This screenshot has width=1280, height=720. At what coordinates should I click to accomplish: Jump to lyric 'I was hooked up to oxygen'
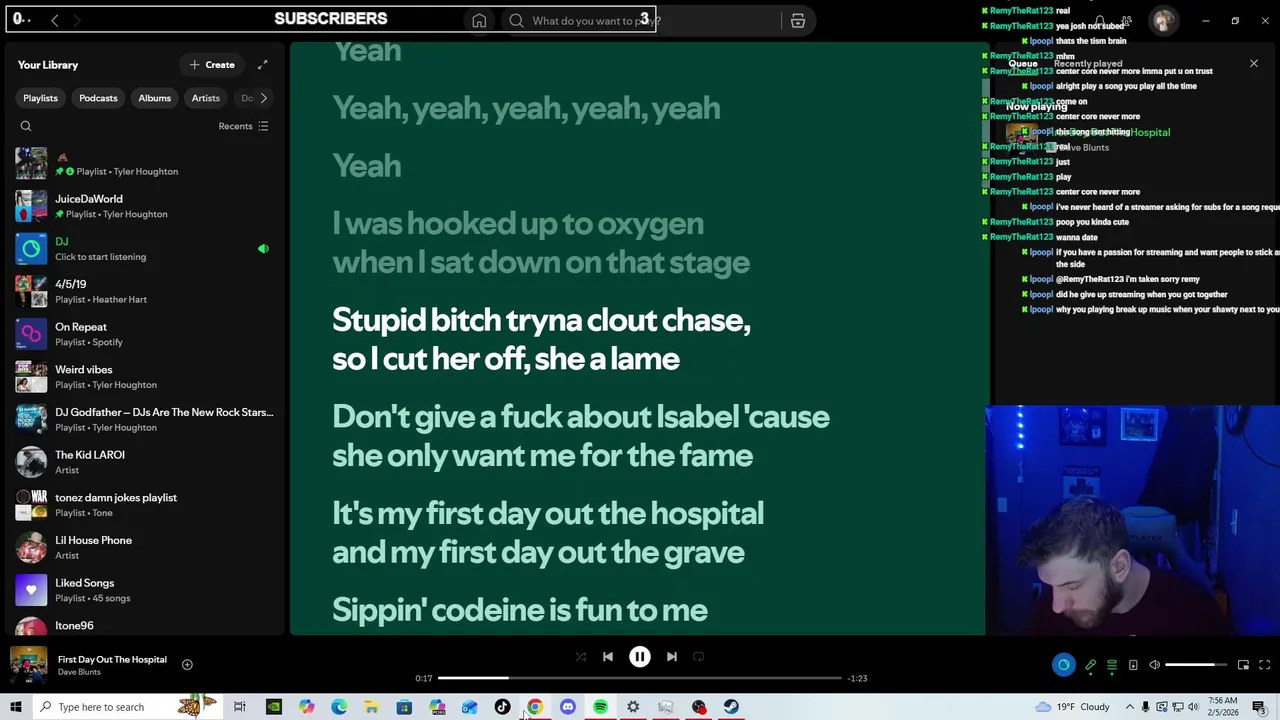(x=541, y=243)
